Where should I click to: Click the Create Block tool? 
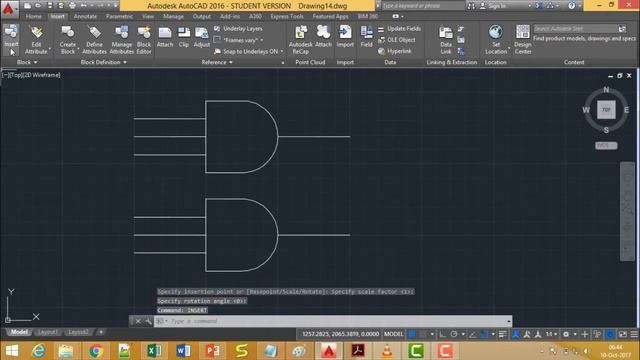pos(68,40)
